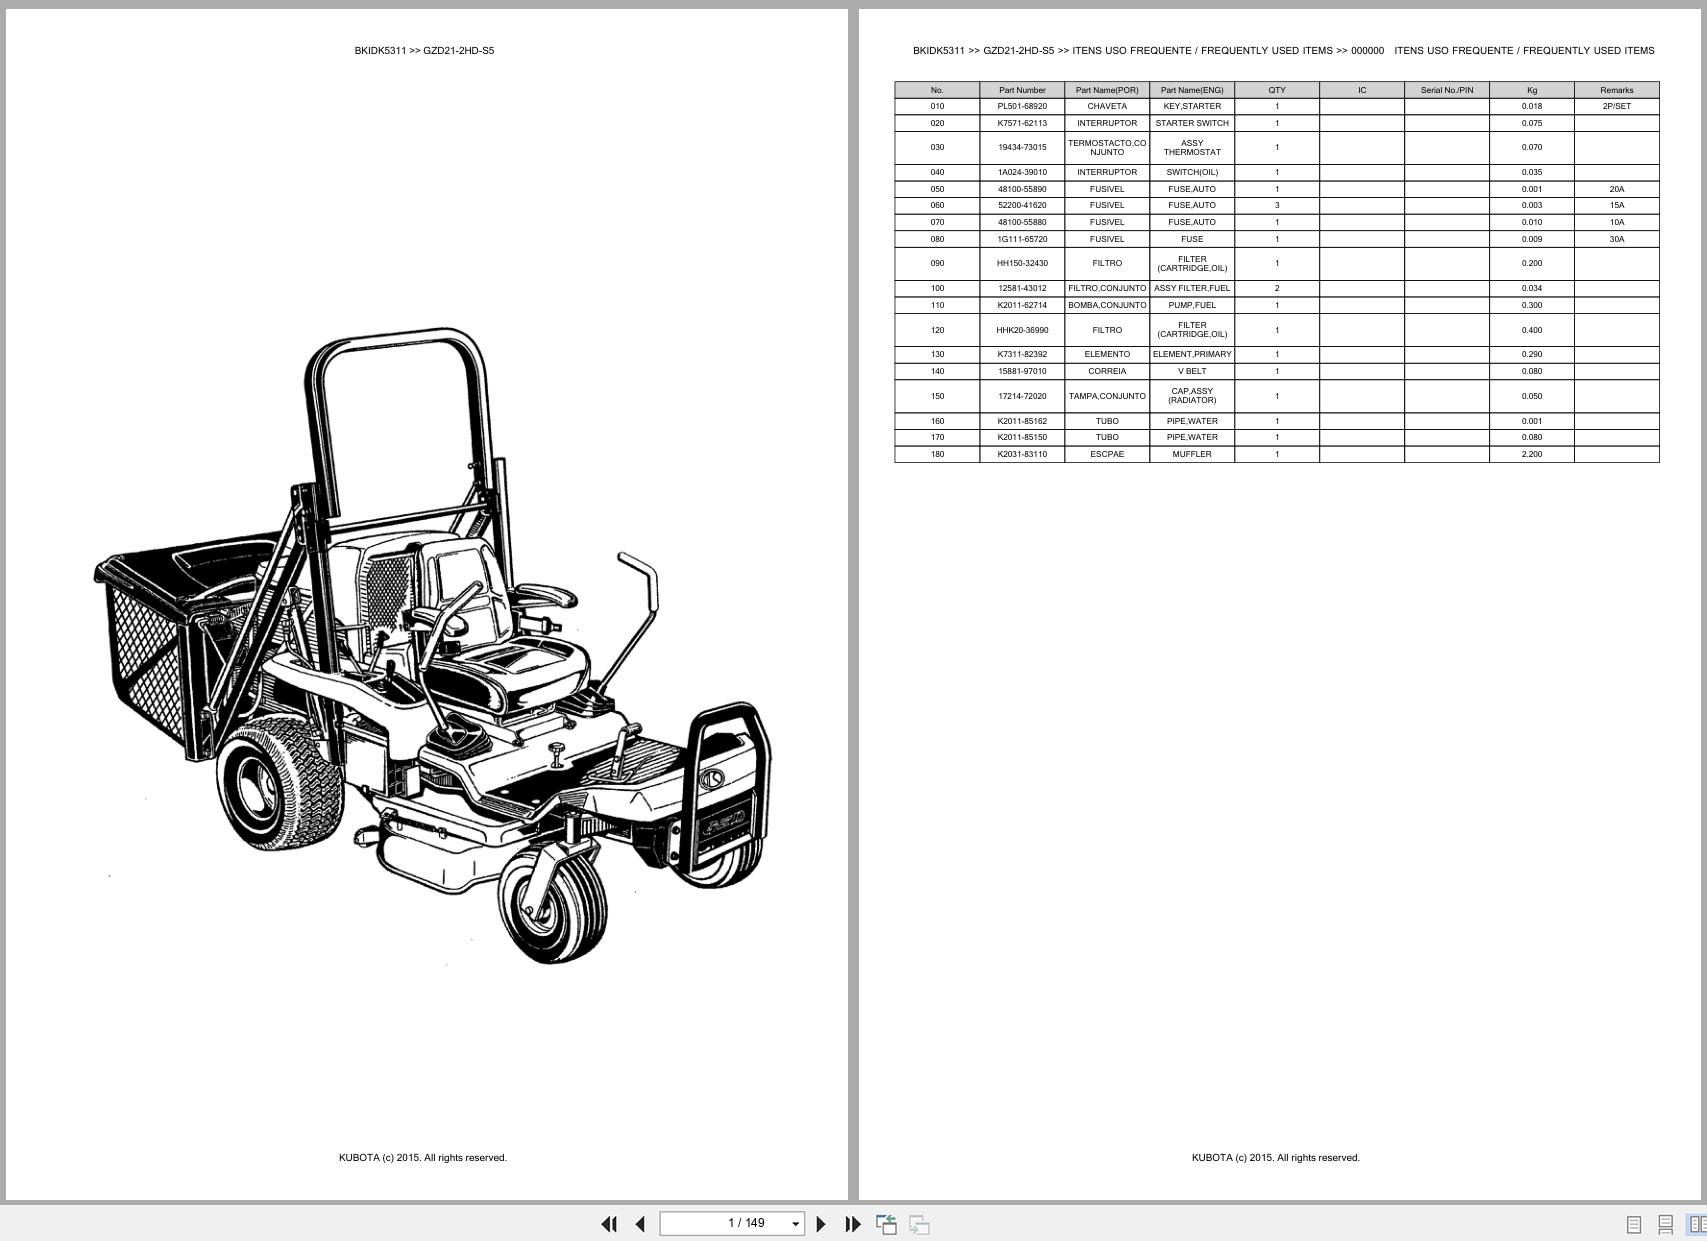Select part number K7571-62113
1707x1241 pixels.
click(x=1022, y=123)
